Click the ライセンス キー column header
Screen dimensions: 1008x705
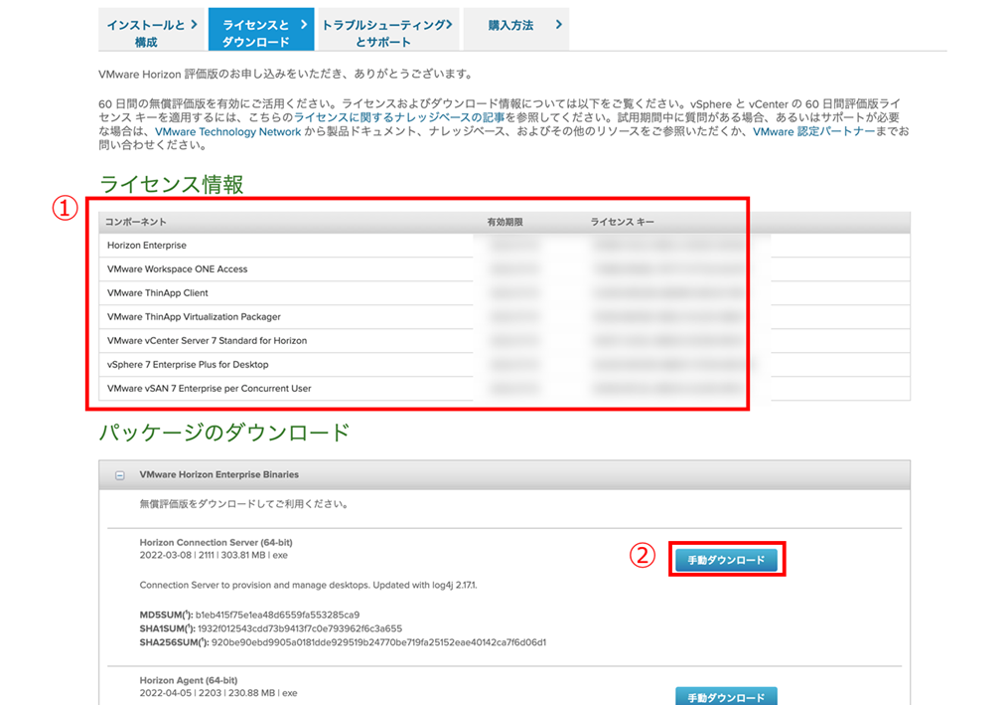coord(622,222)
